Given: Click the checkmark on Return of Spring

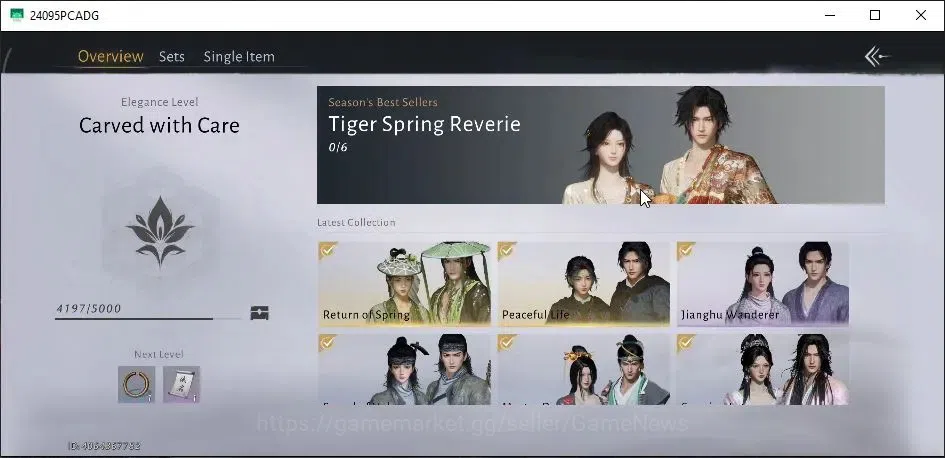Looking at the screenshot, I should [327, 250].
